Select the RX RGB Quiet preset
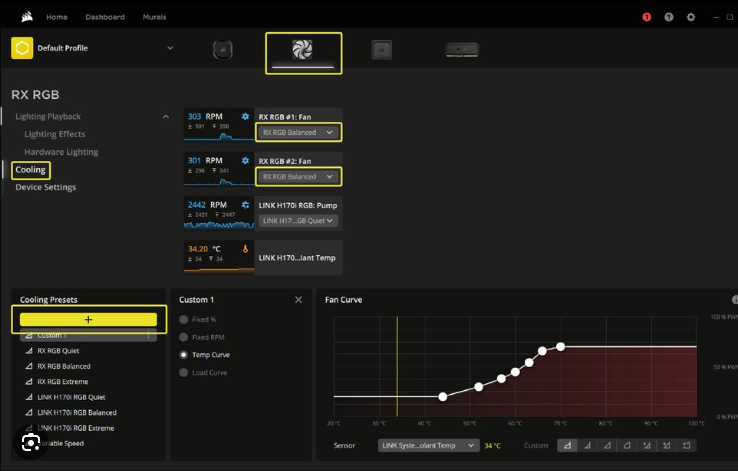Viewport: 738px width, 471px height. (58, 351)
